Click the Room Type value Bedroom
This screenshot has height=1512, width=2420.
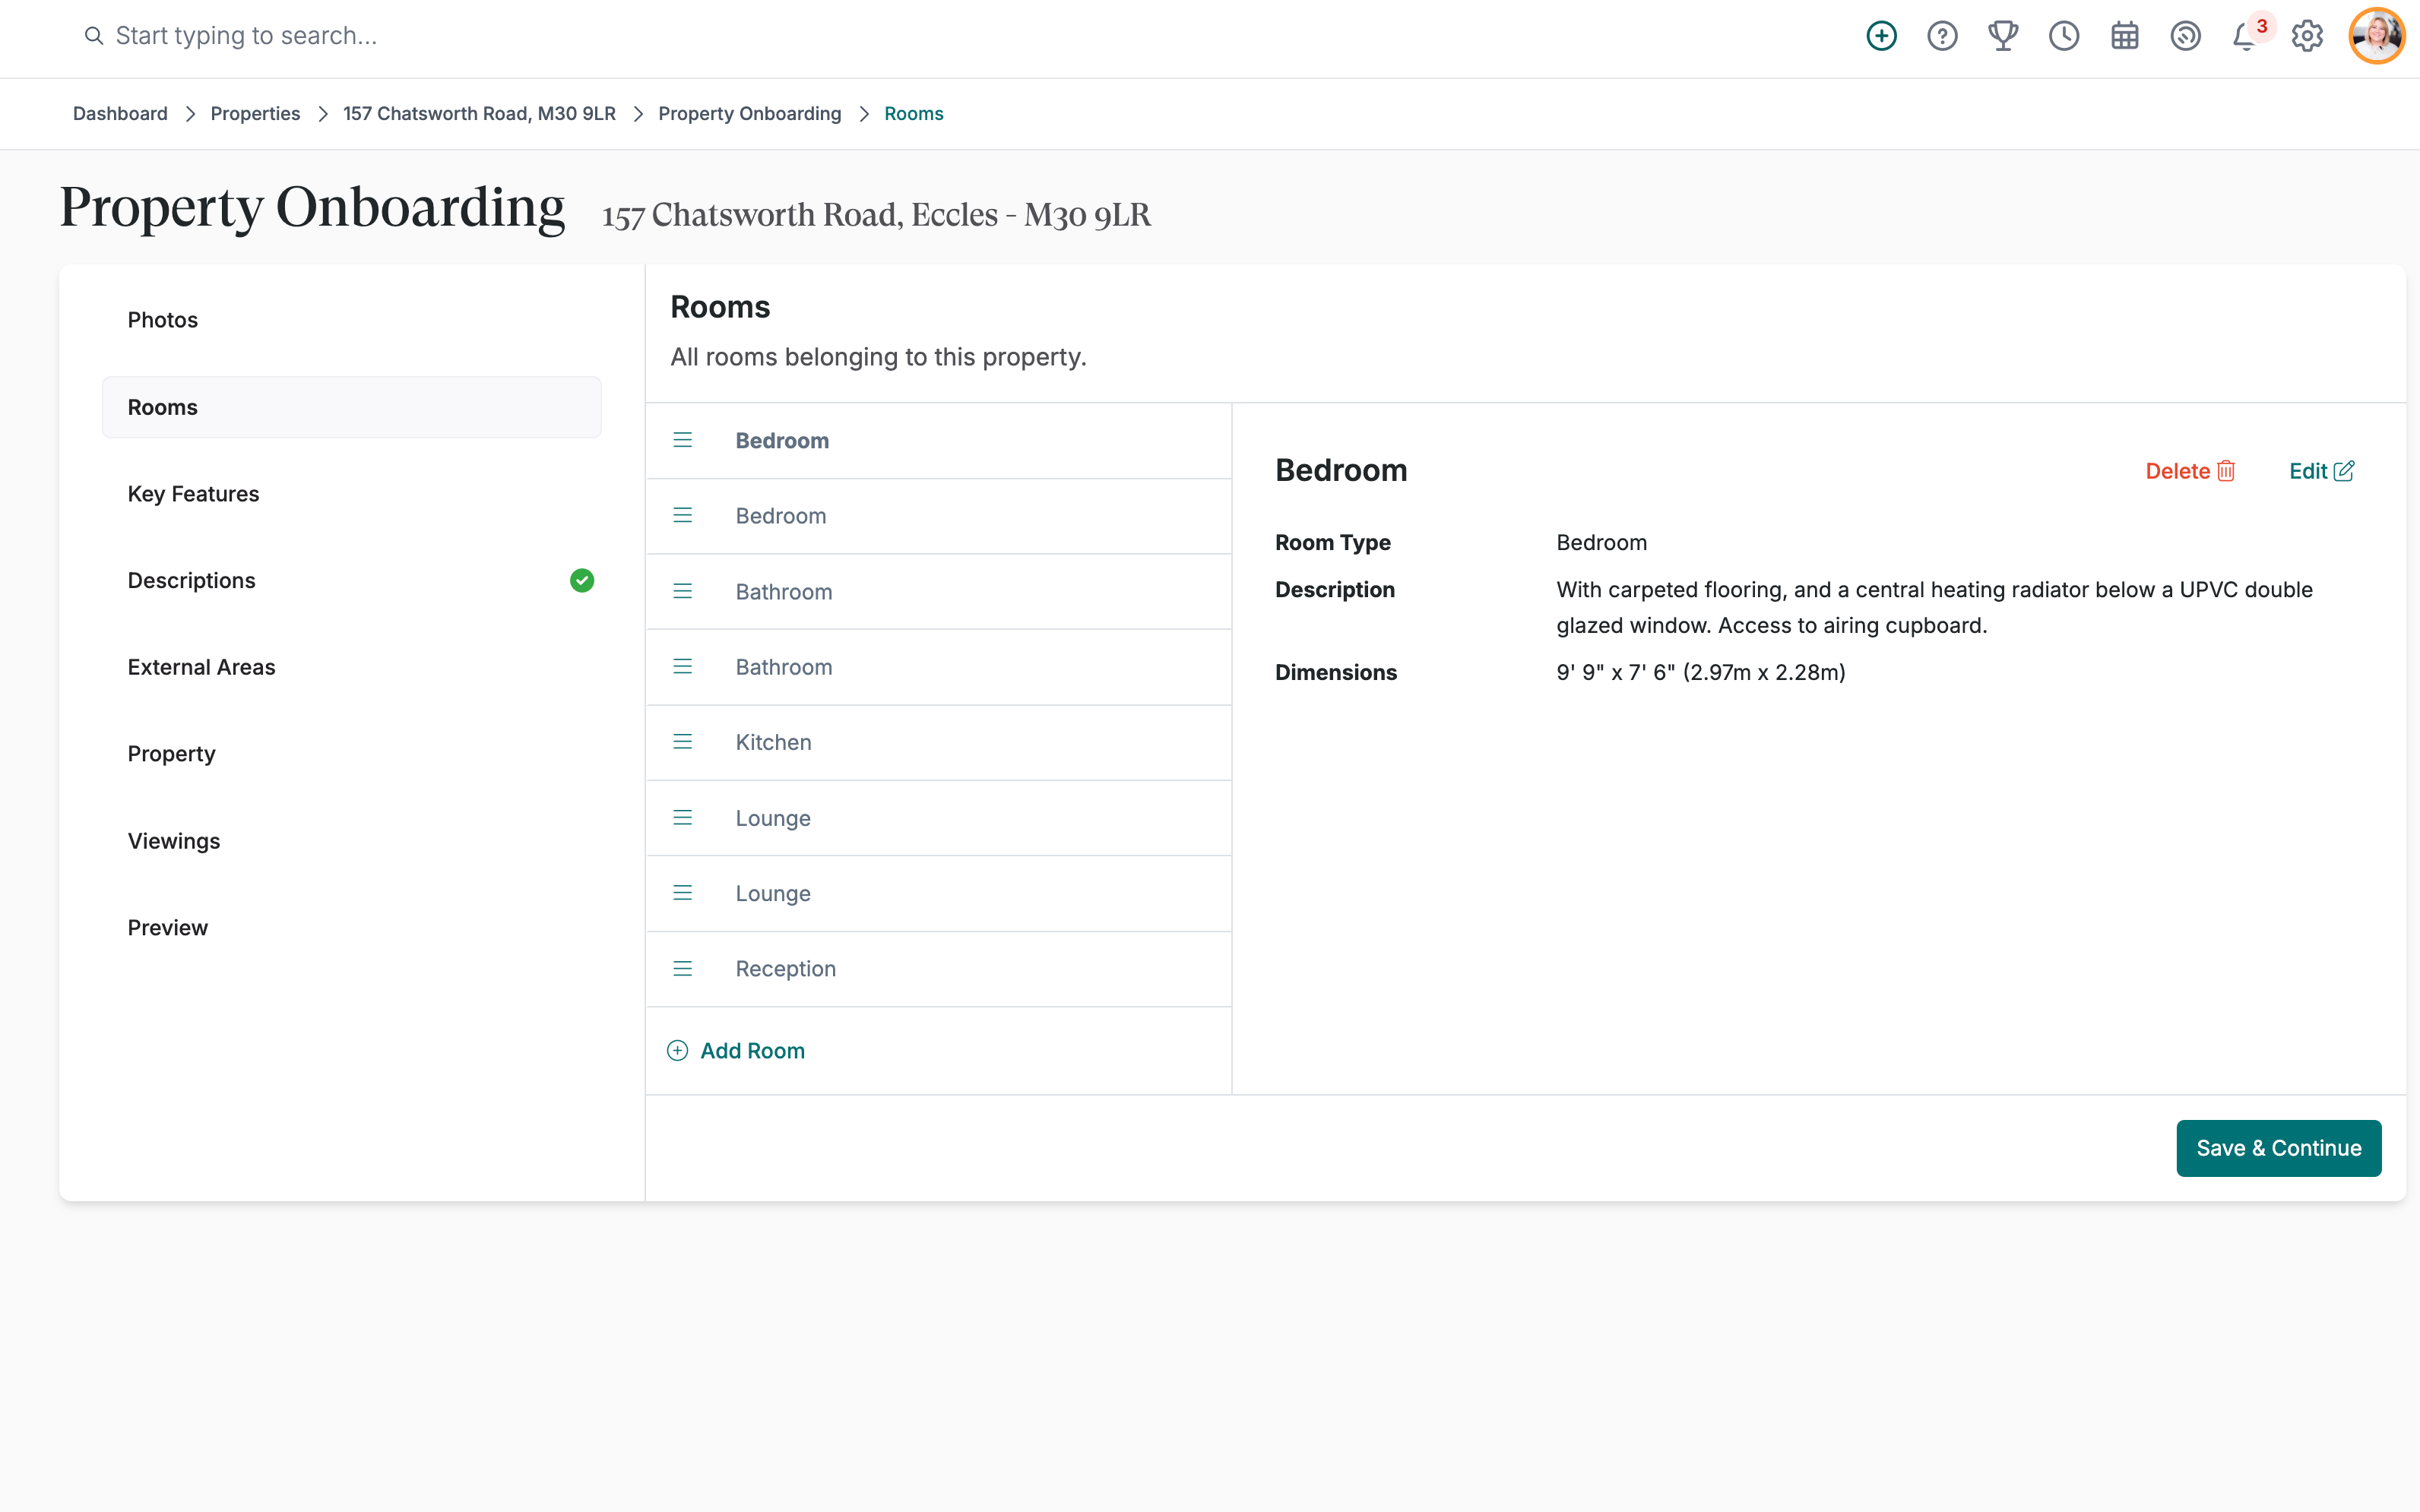coord(1601,543)
